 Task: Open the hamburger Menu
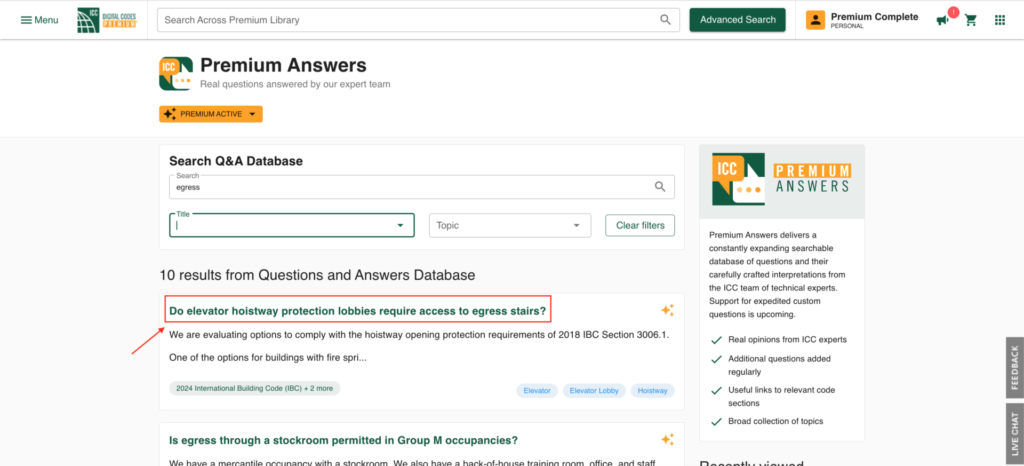point(39,20)
